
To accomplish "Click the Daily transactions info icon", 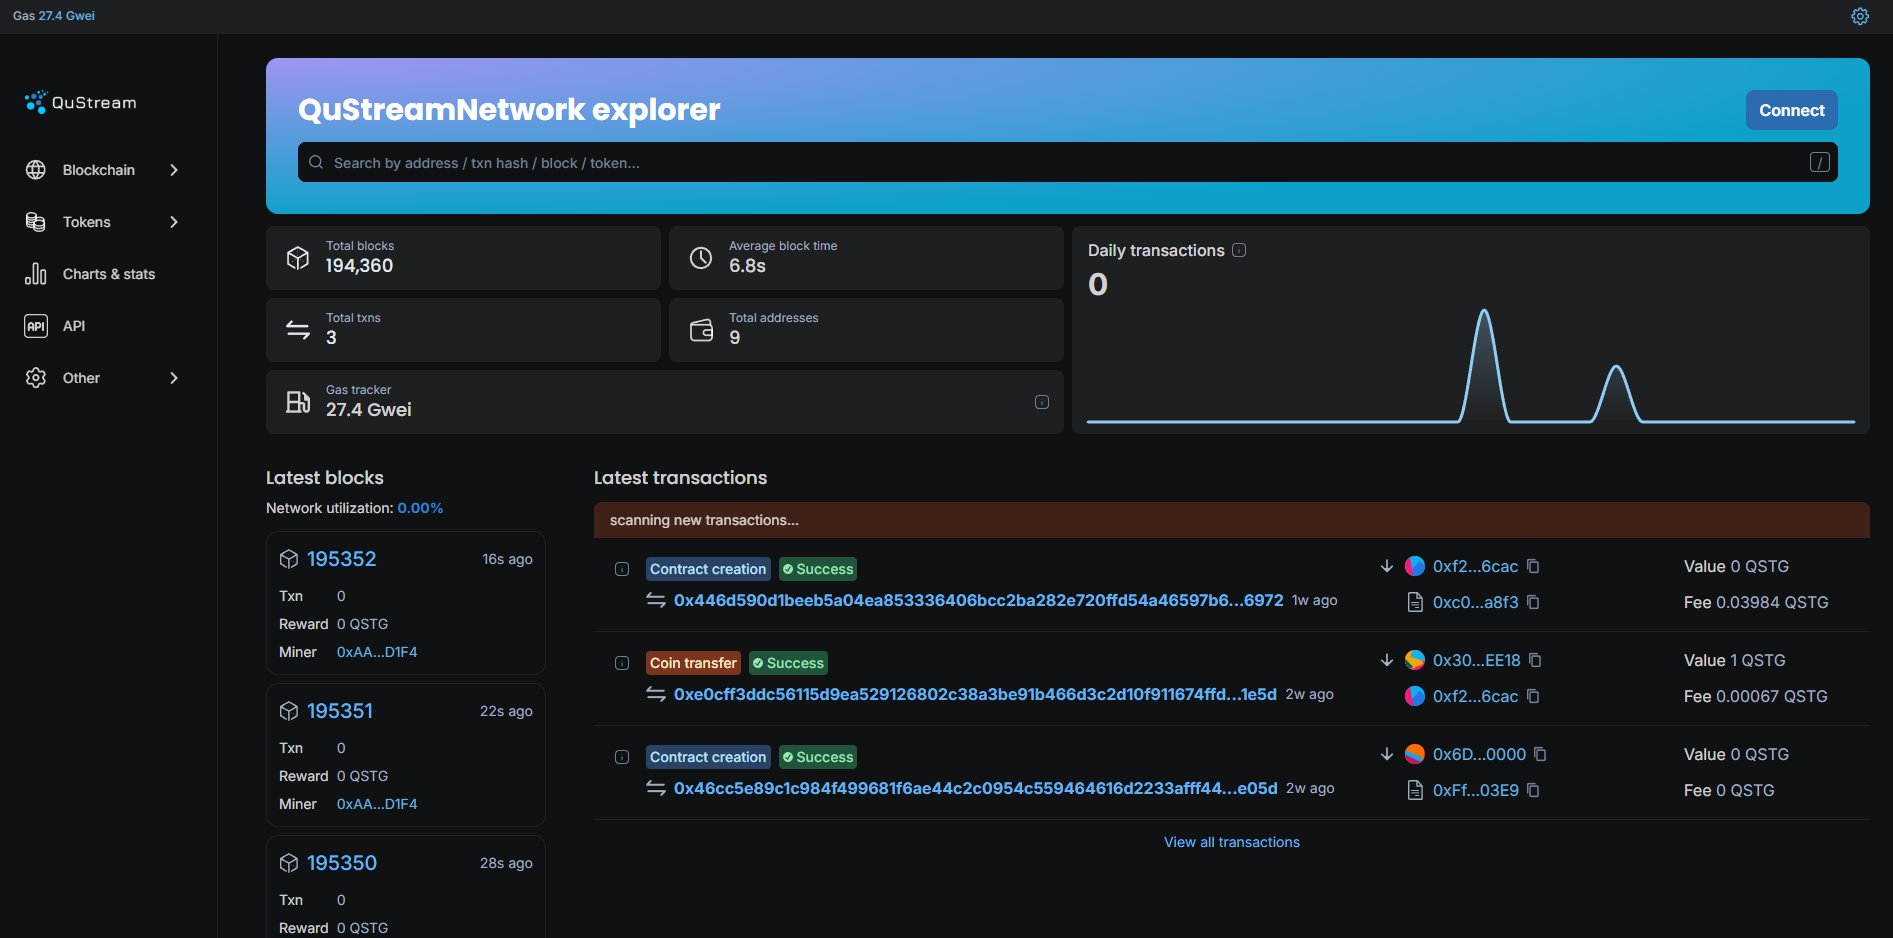I will (x=1239, y=250).
